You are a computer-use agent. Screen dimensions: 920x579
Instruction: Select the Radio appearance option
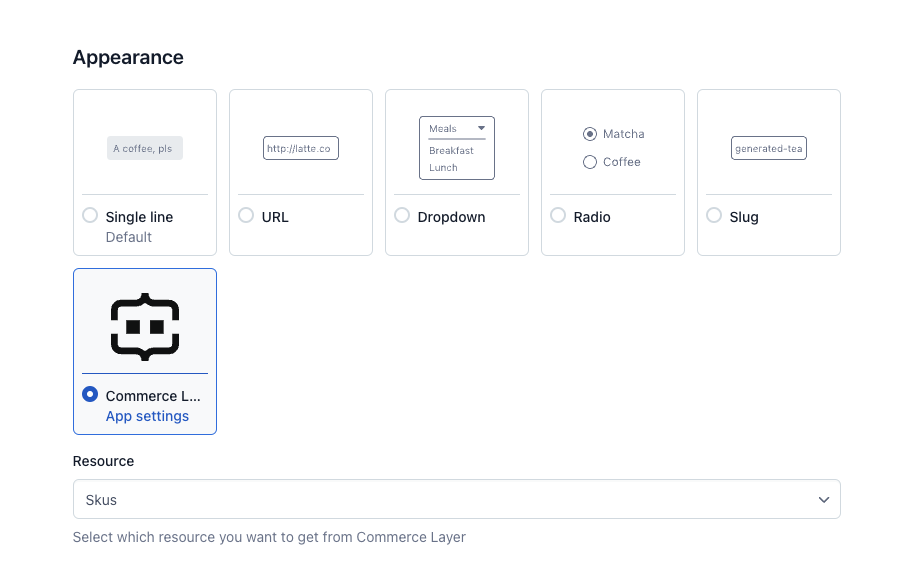(x=558, y=215)
